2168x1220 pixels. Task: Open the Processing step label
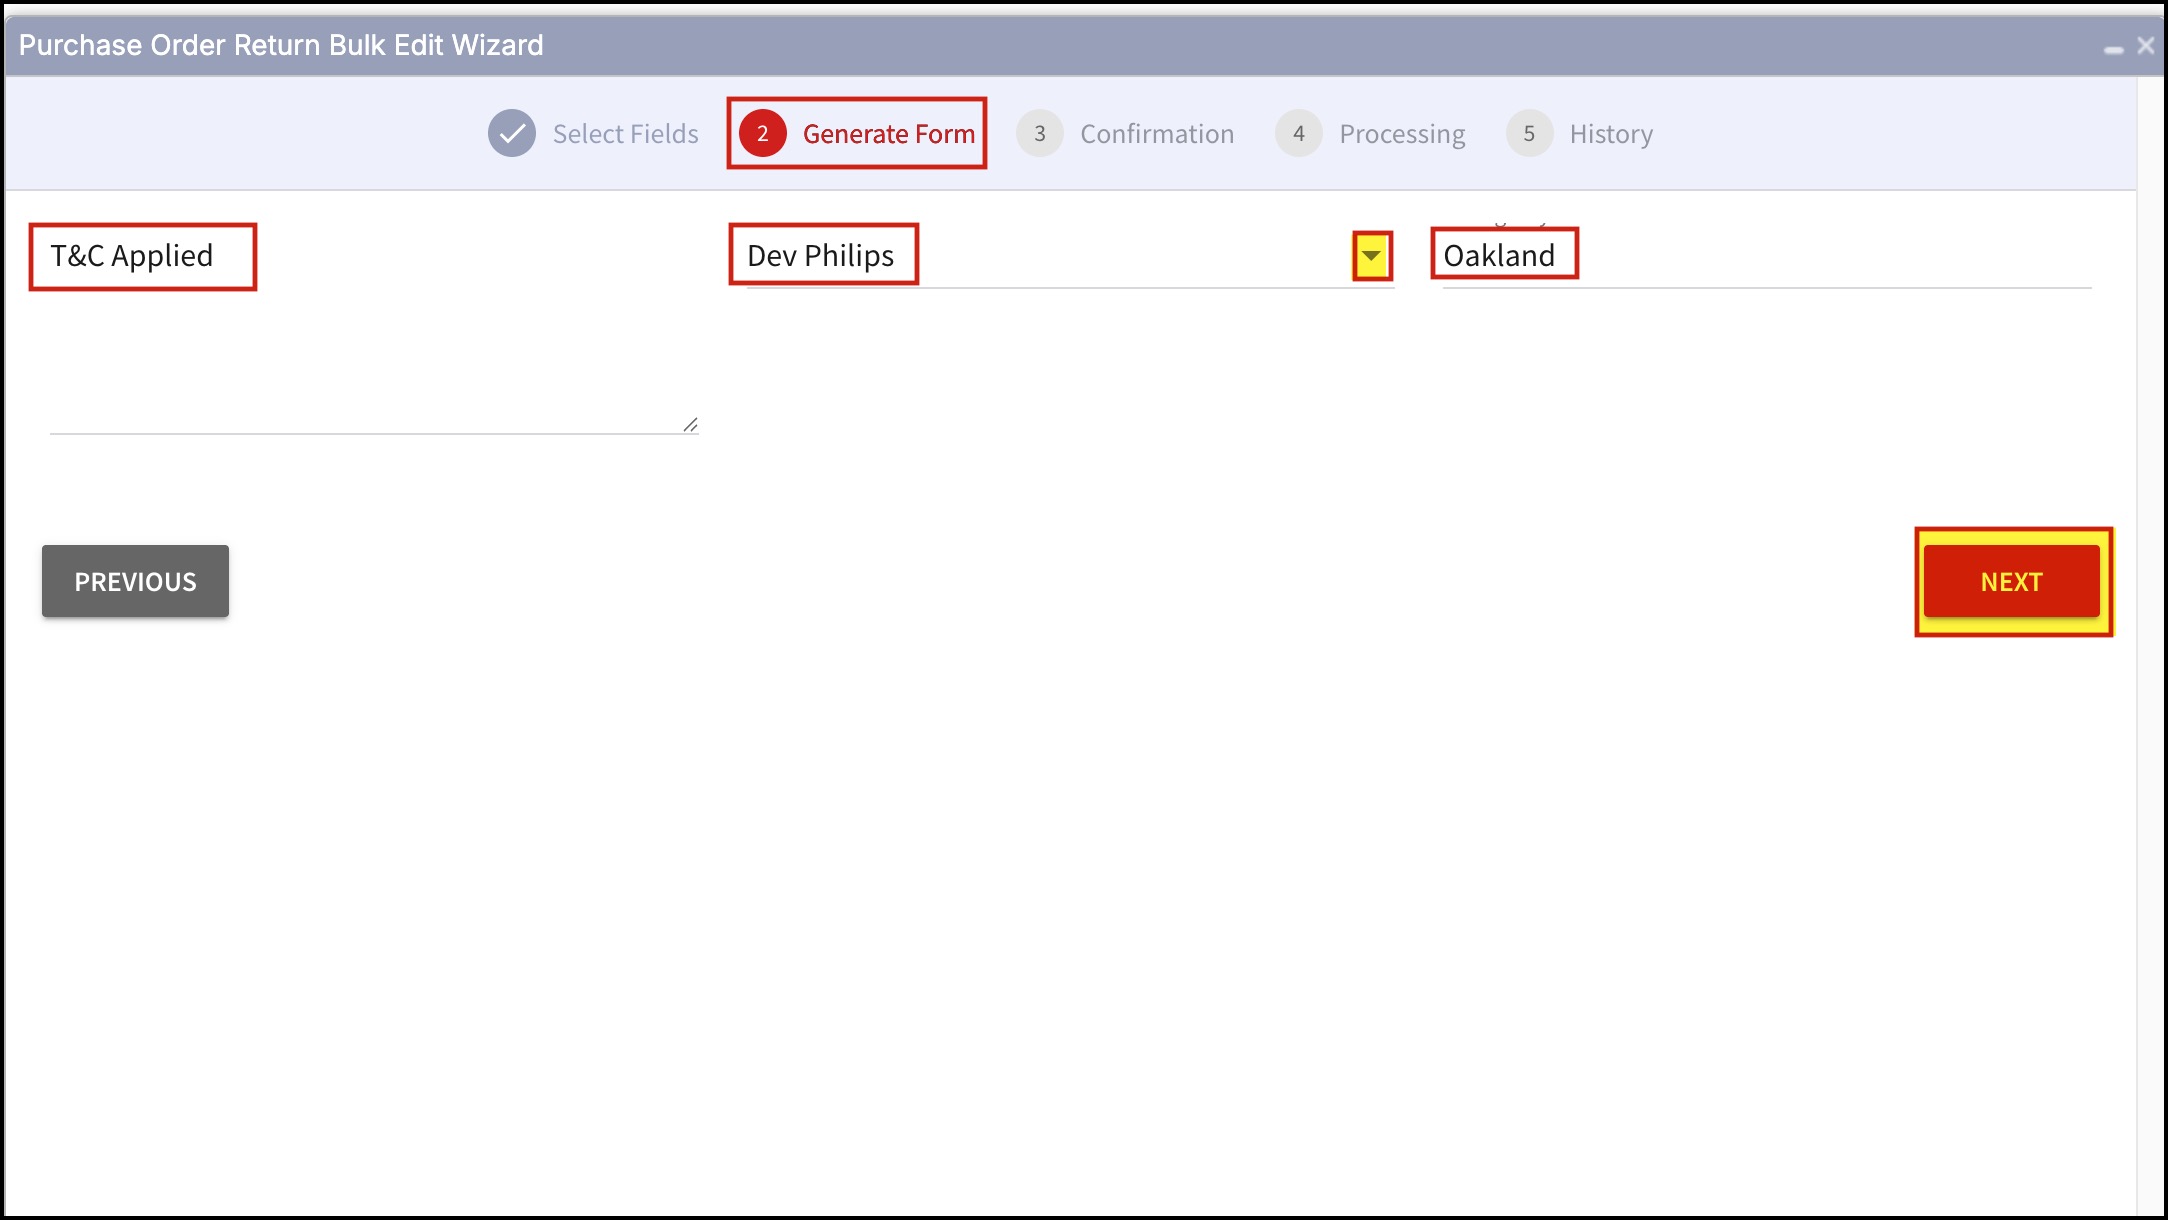coord(1402,134)
